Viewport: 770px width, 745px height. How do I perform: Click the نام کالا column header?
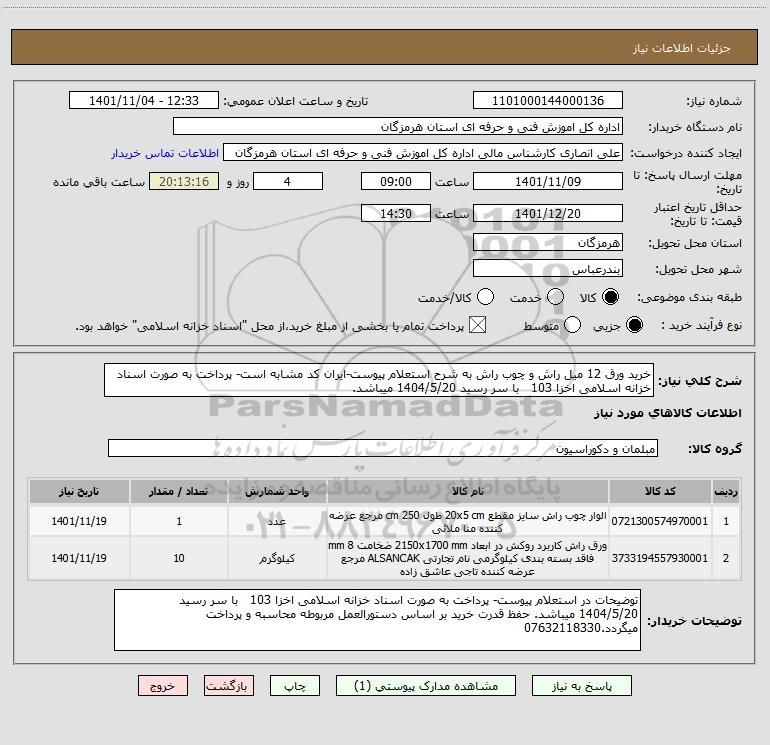468,491
